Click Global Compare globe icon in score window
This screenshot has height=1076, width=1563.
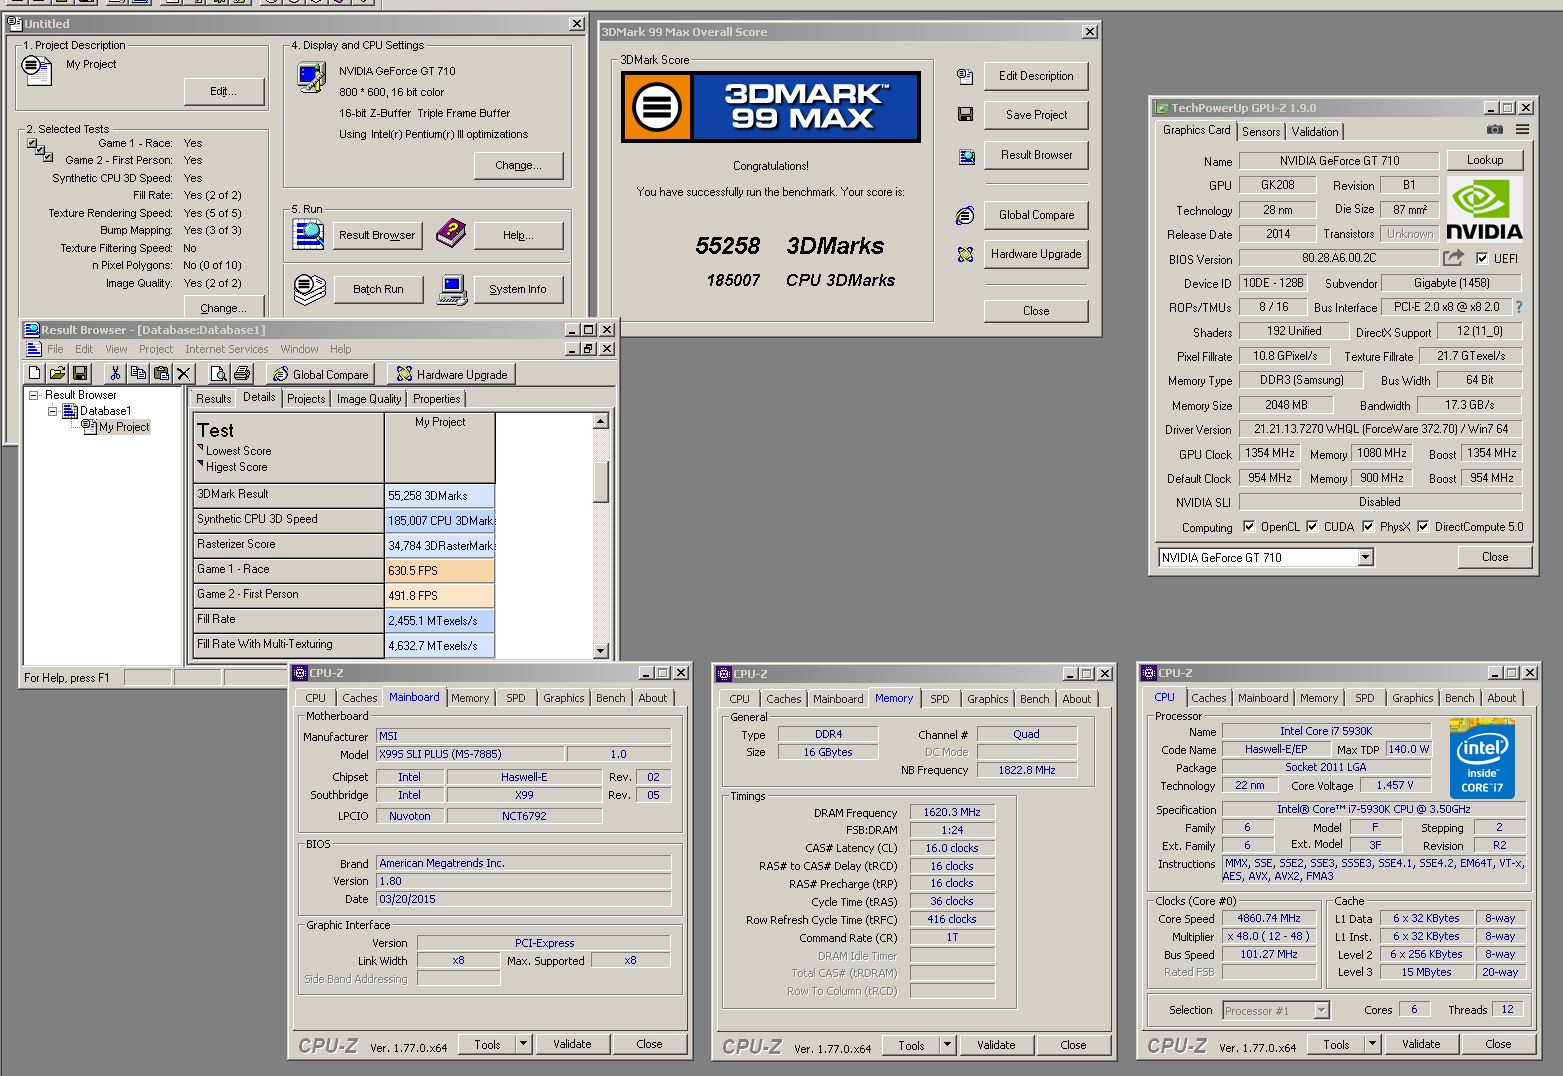965,215
